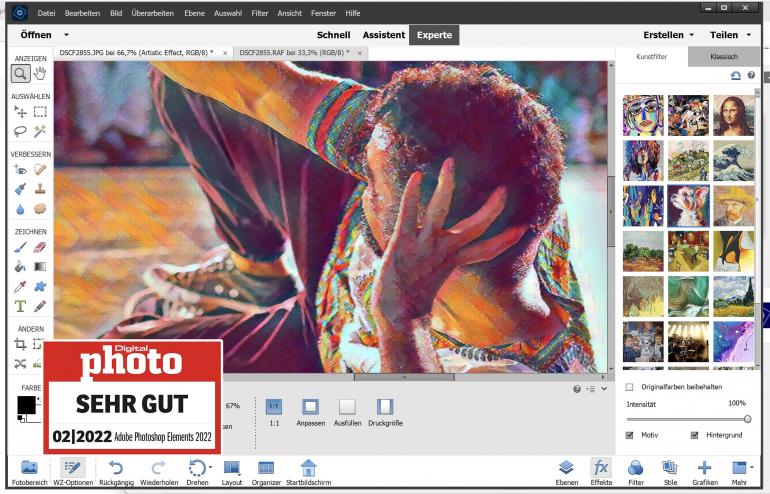The width and height of the screenshot is (770, 494).
Task: Collapse the tool options bar chevron
Action: pyautogui.click(x=605, y=389)
